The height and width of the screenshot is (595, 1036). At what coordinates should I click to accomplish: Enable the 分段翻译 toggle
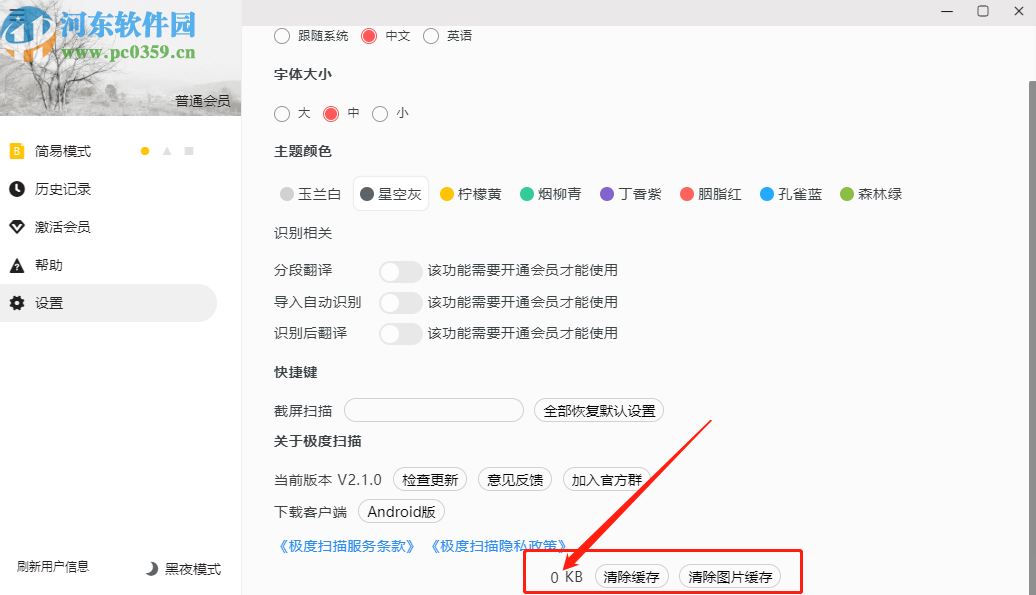(400, 271)
